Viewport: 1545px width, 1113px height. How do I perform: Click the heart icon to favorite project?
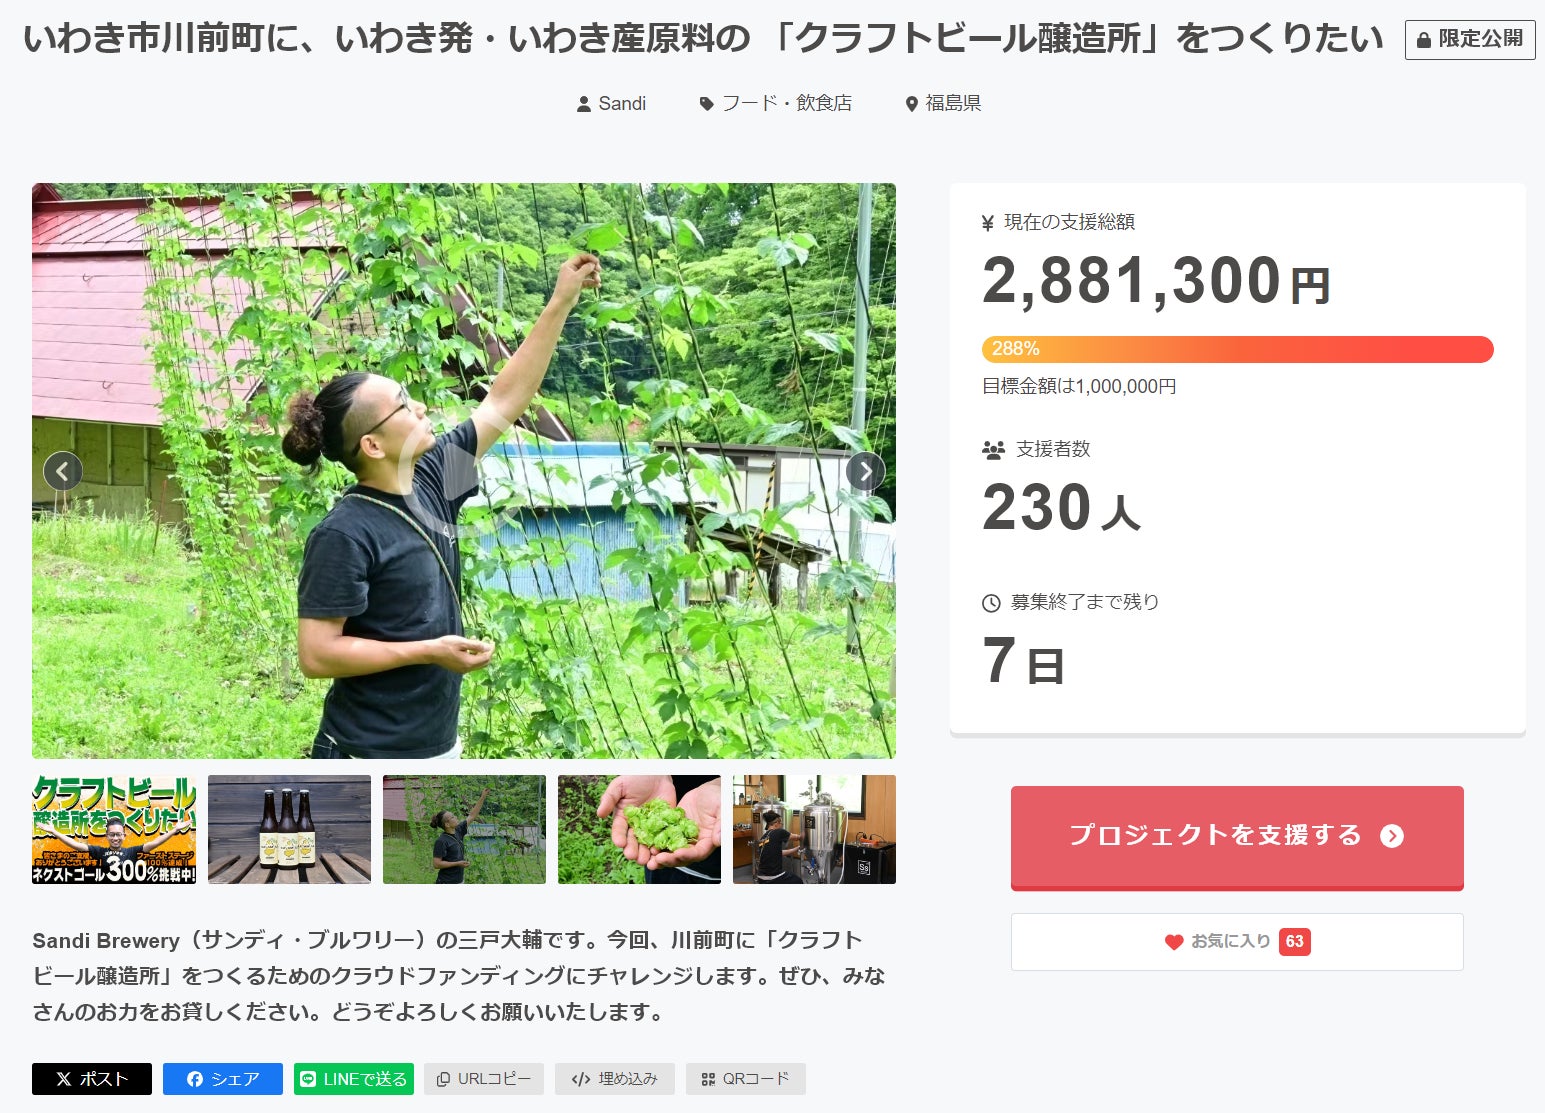point(1174,942)
